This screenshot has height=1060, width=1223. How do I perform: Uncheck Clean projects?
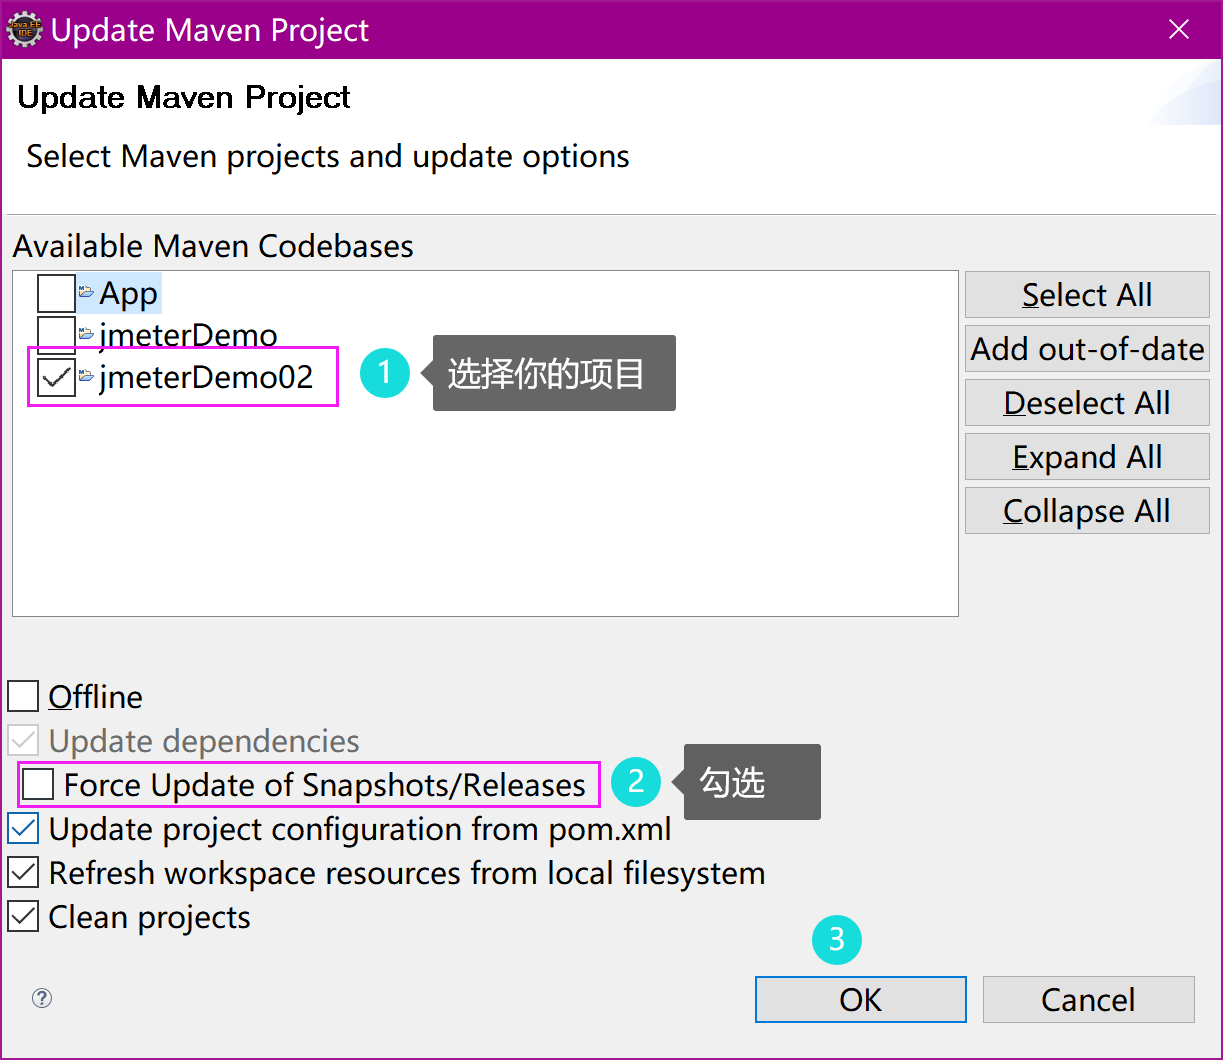(22, 916)
